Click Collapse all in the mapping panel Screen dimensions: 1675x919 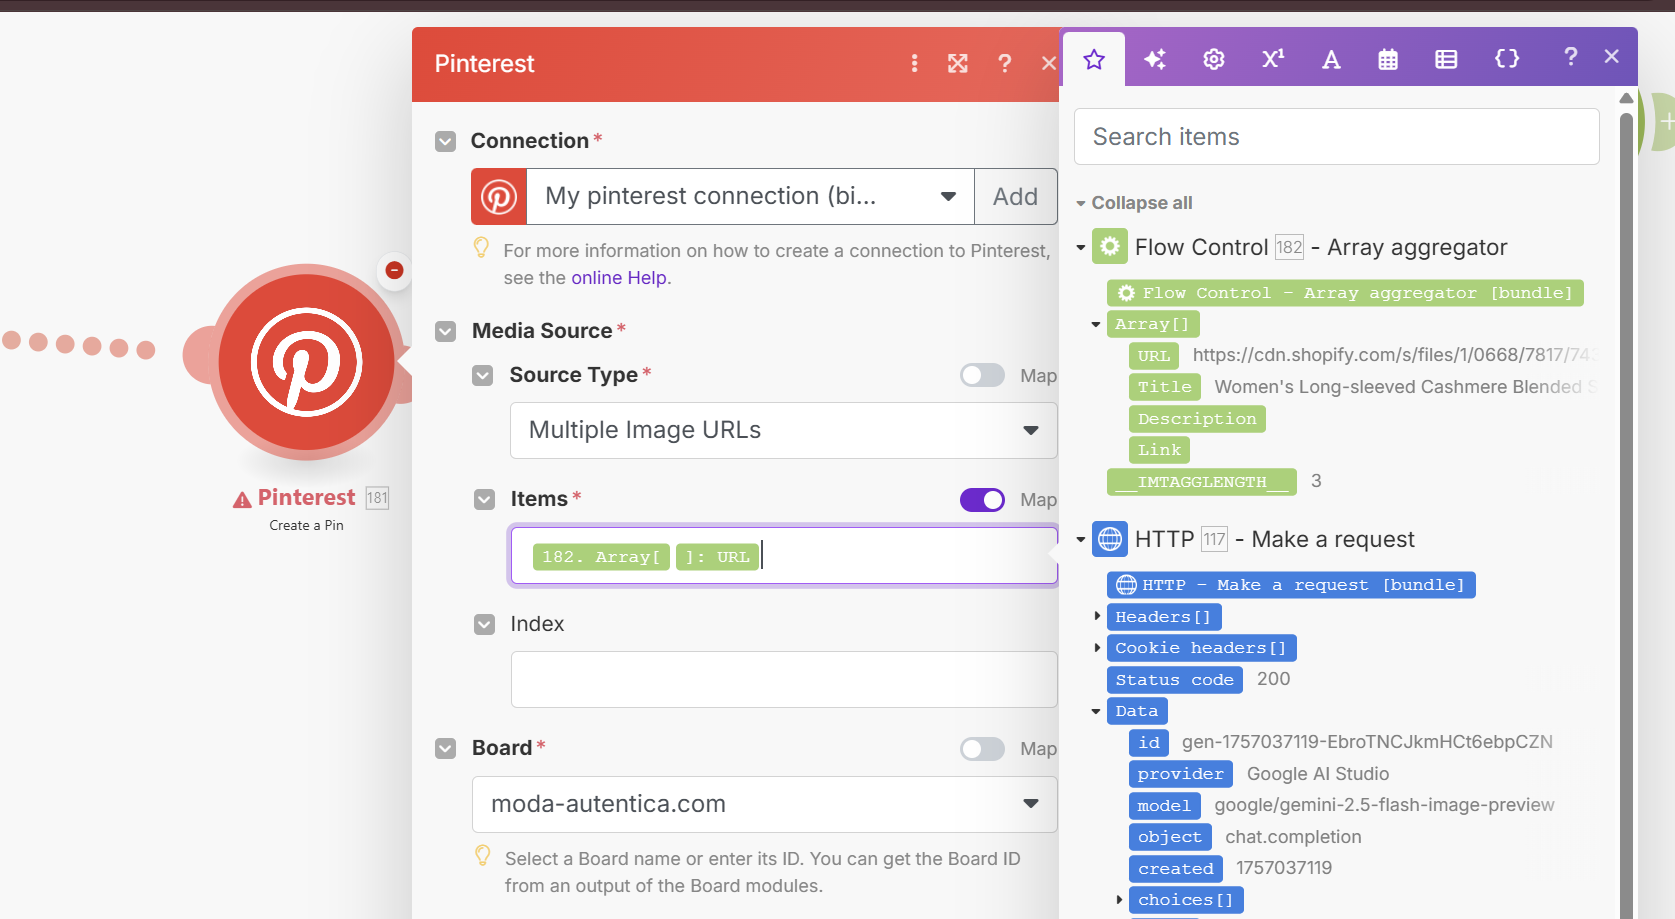click(x=1142, y=203)
